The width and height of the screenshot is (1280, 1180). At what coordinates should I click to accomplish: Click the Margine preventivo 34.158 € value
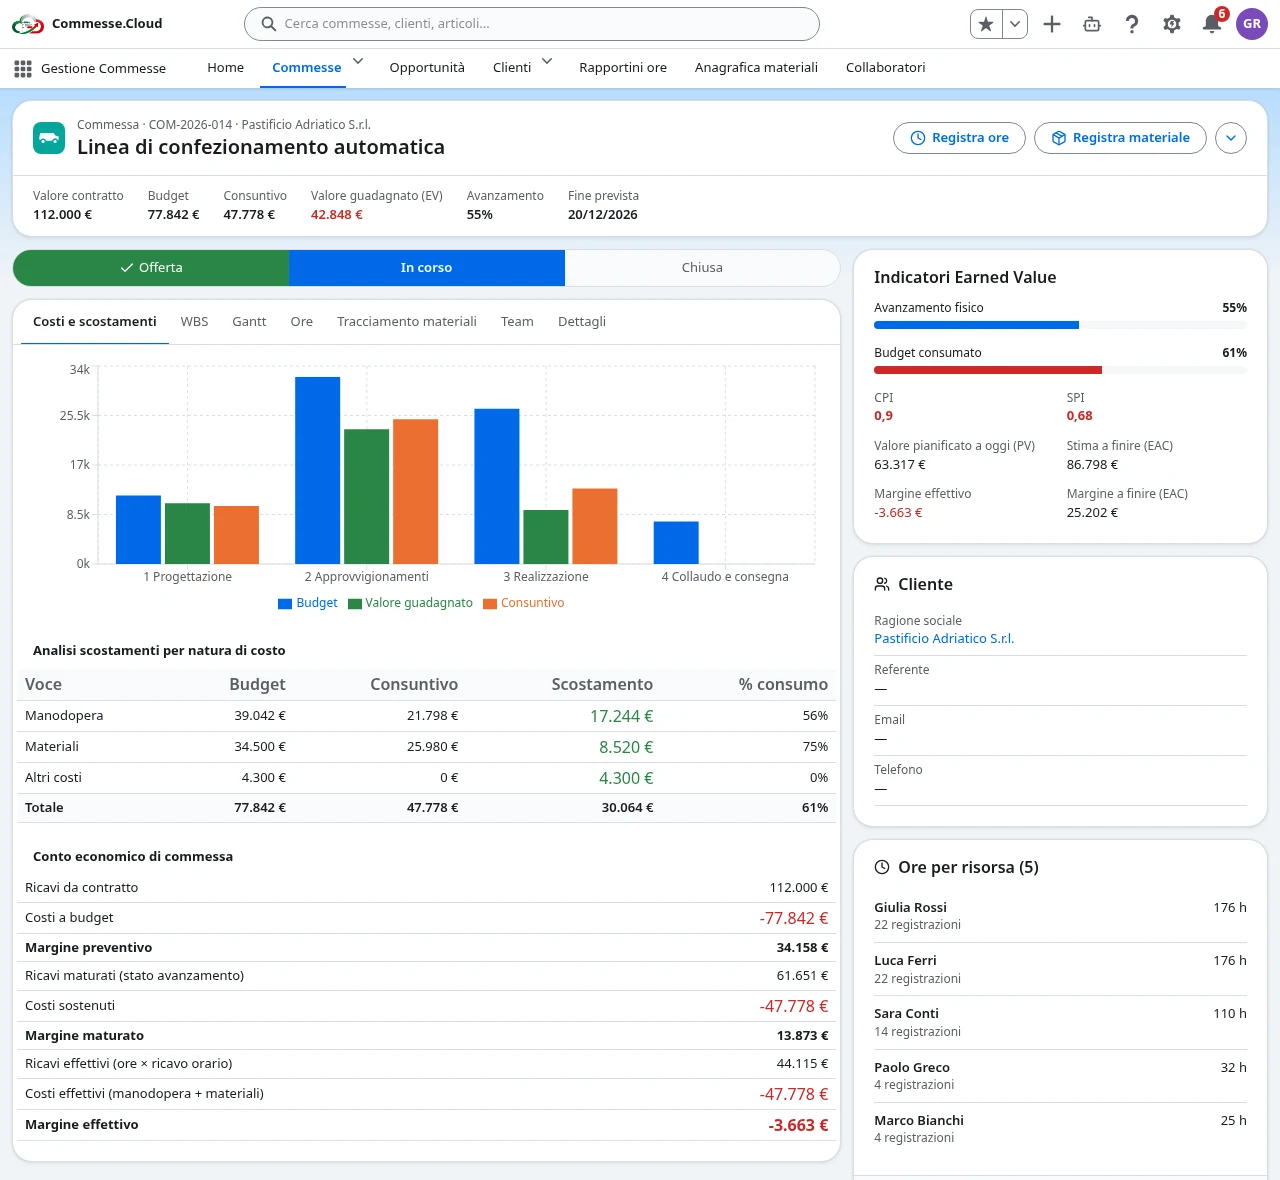(x=802, y=948)
